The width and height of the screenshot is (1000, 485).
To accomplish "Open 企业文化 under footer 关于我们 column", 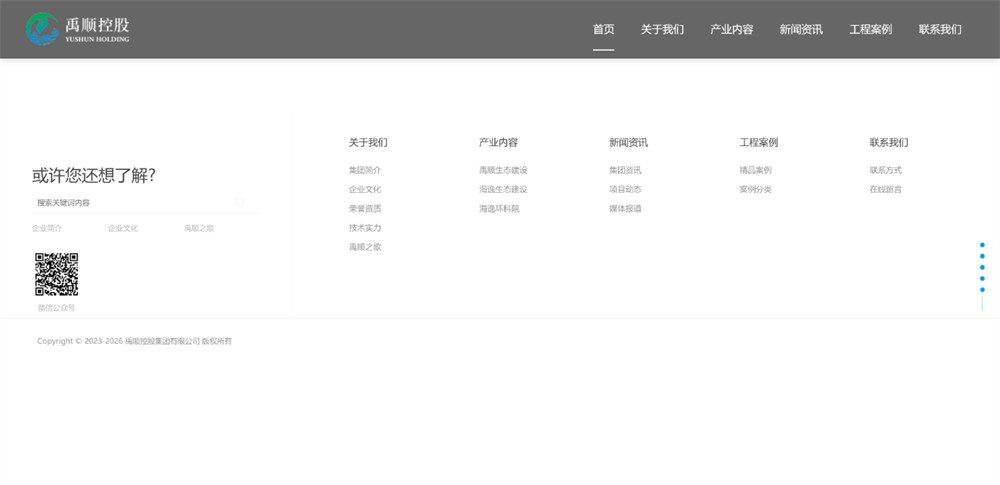I will pyautogui.click(x=365, y=190).
